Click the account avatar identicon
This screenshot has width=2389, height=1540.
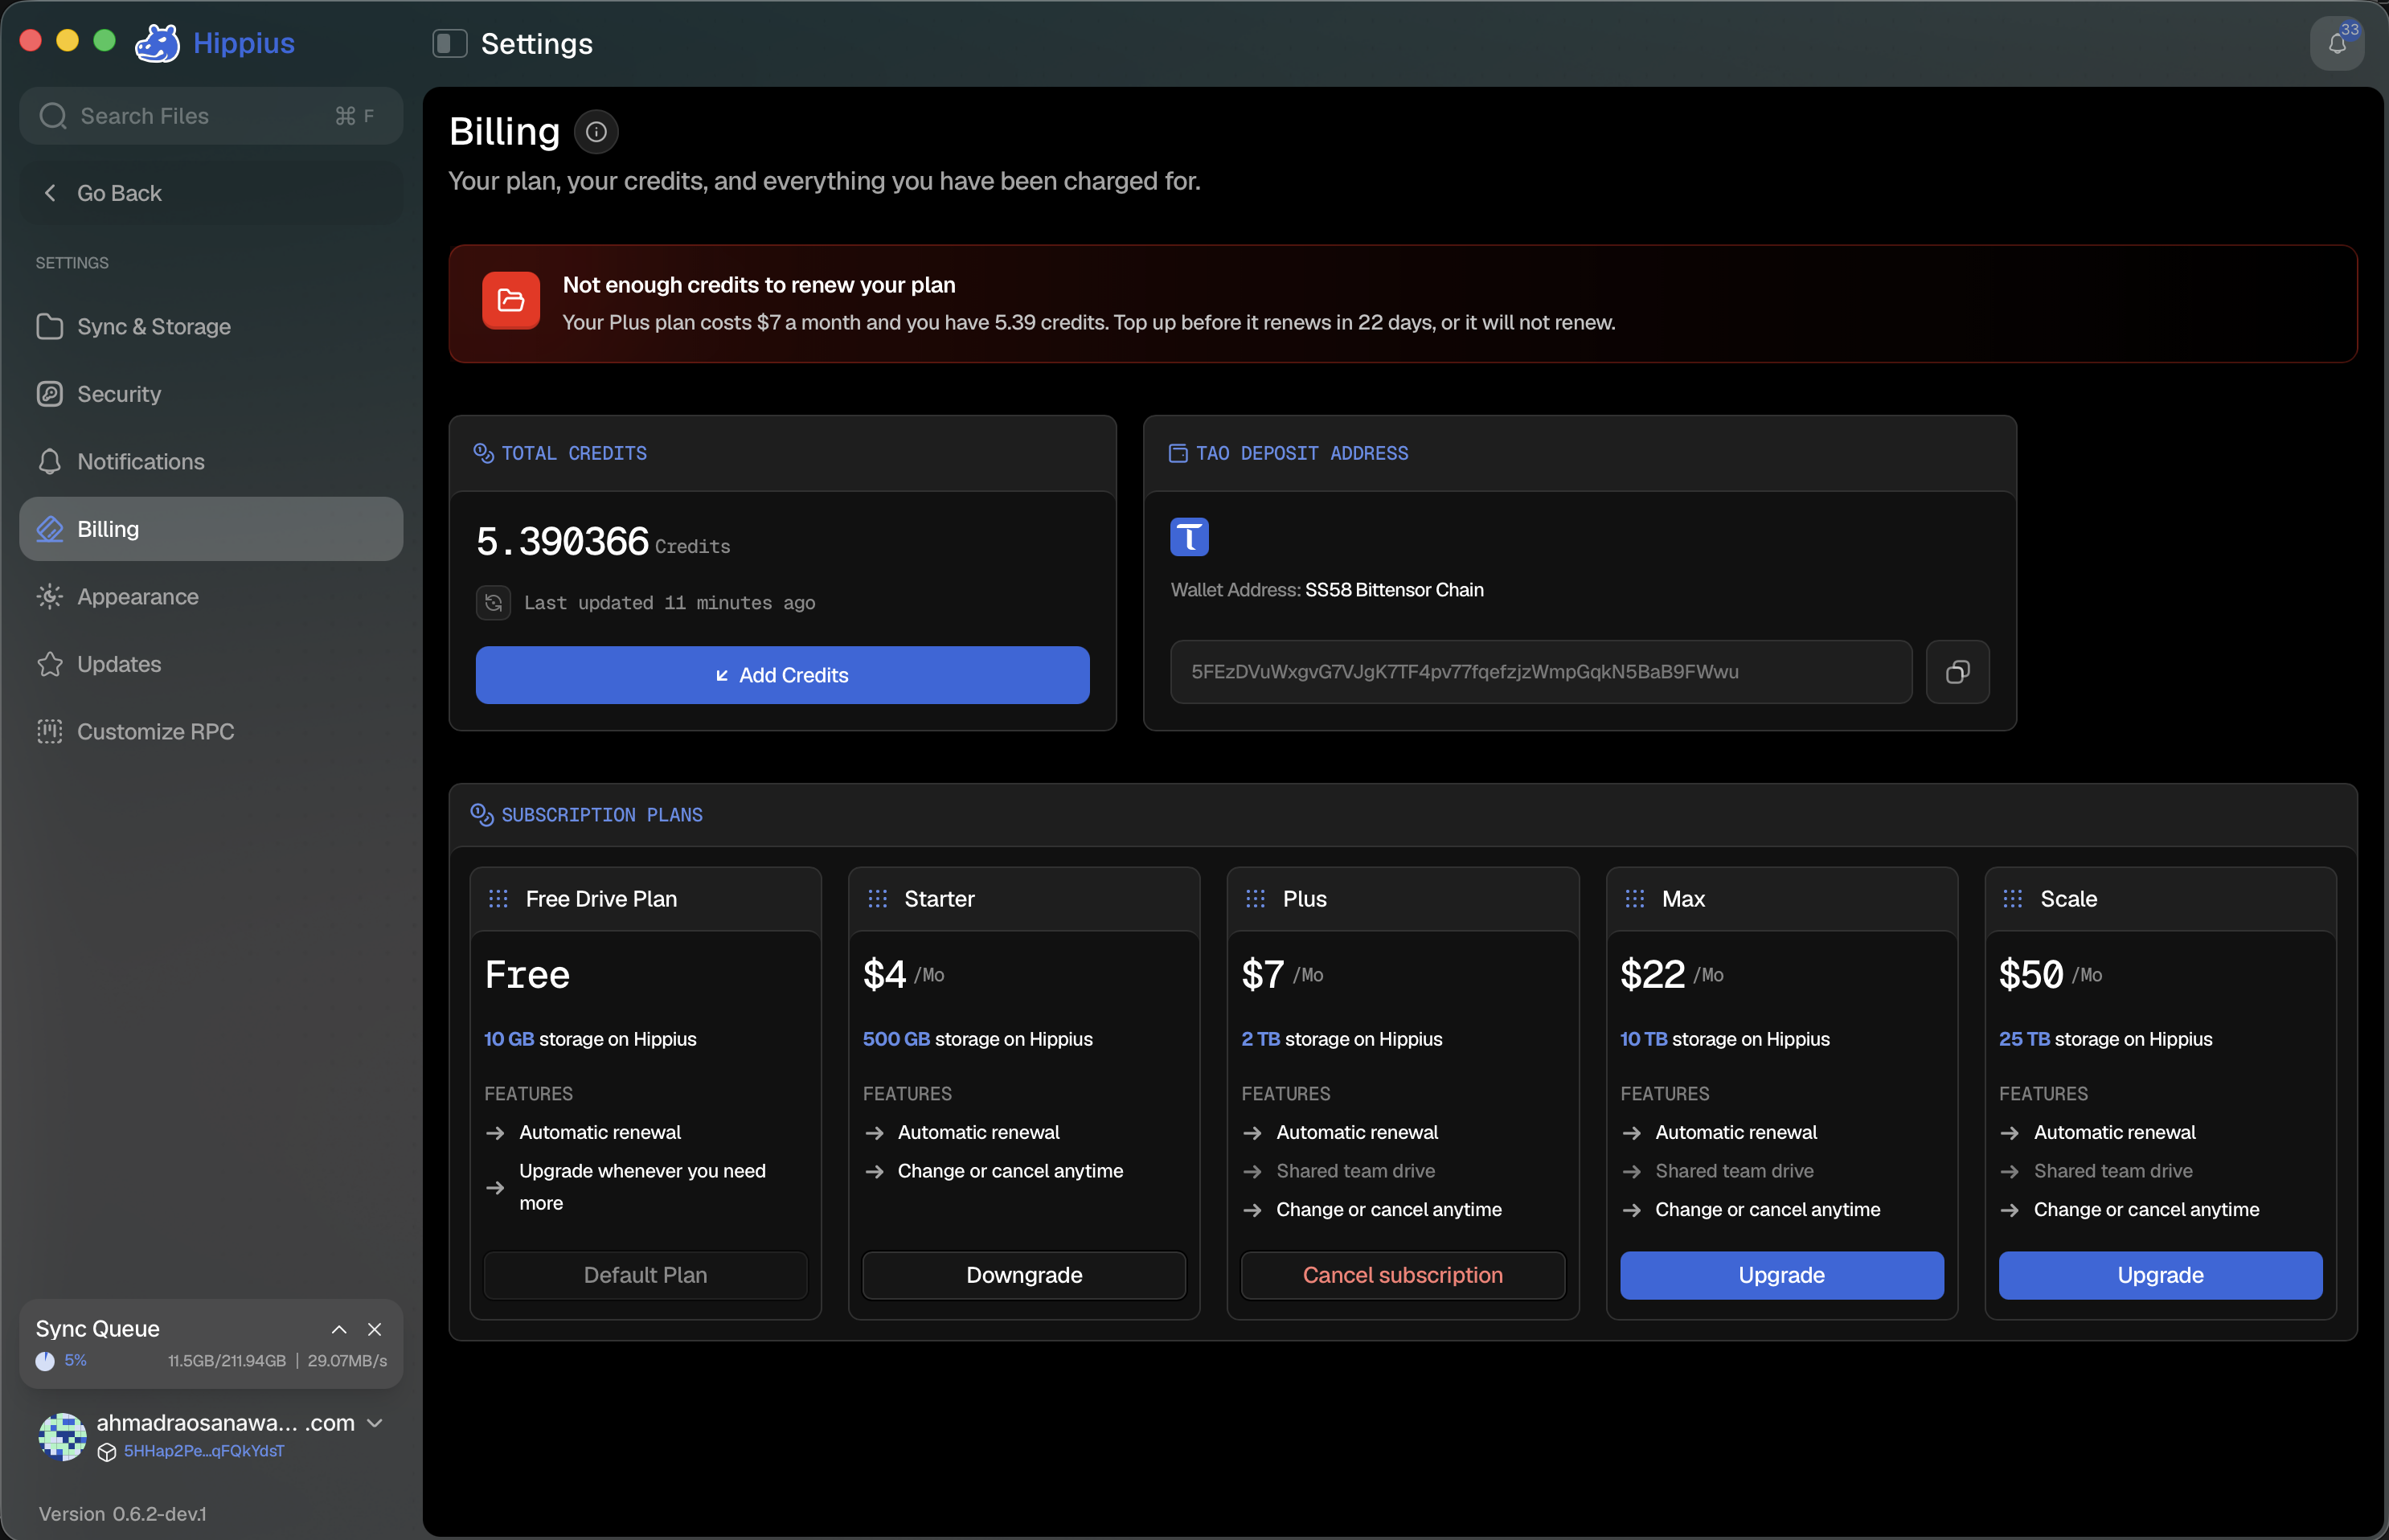tap(62, 1437)
